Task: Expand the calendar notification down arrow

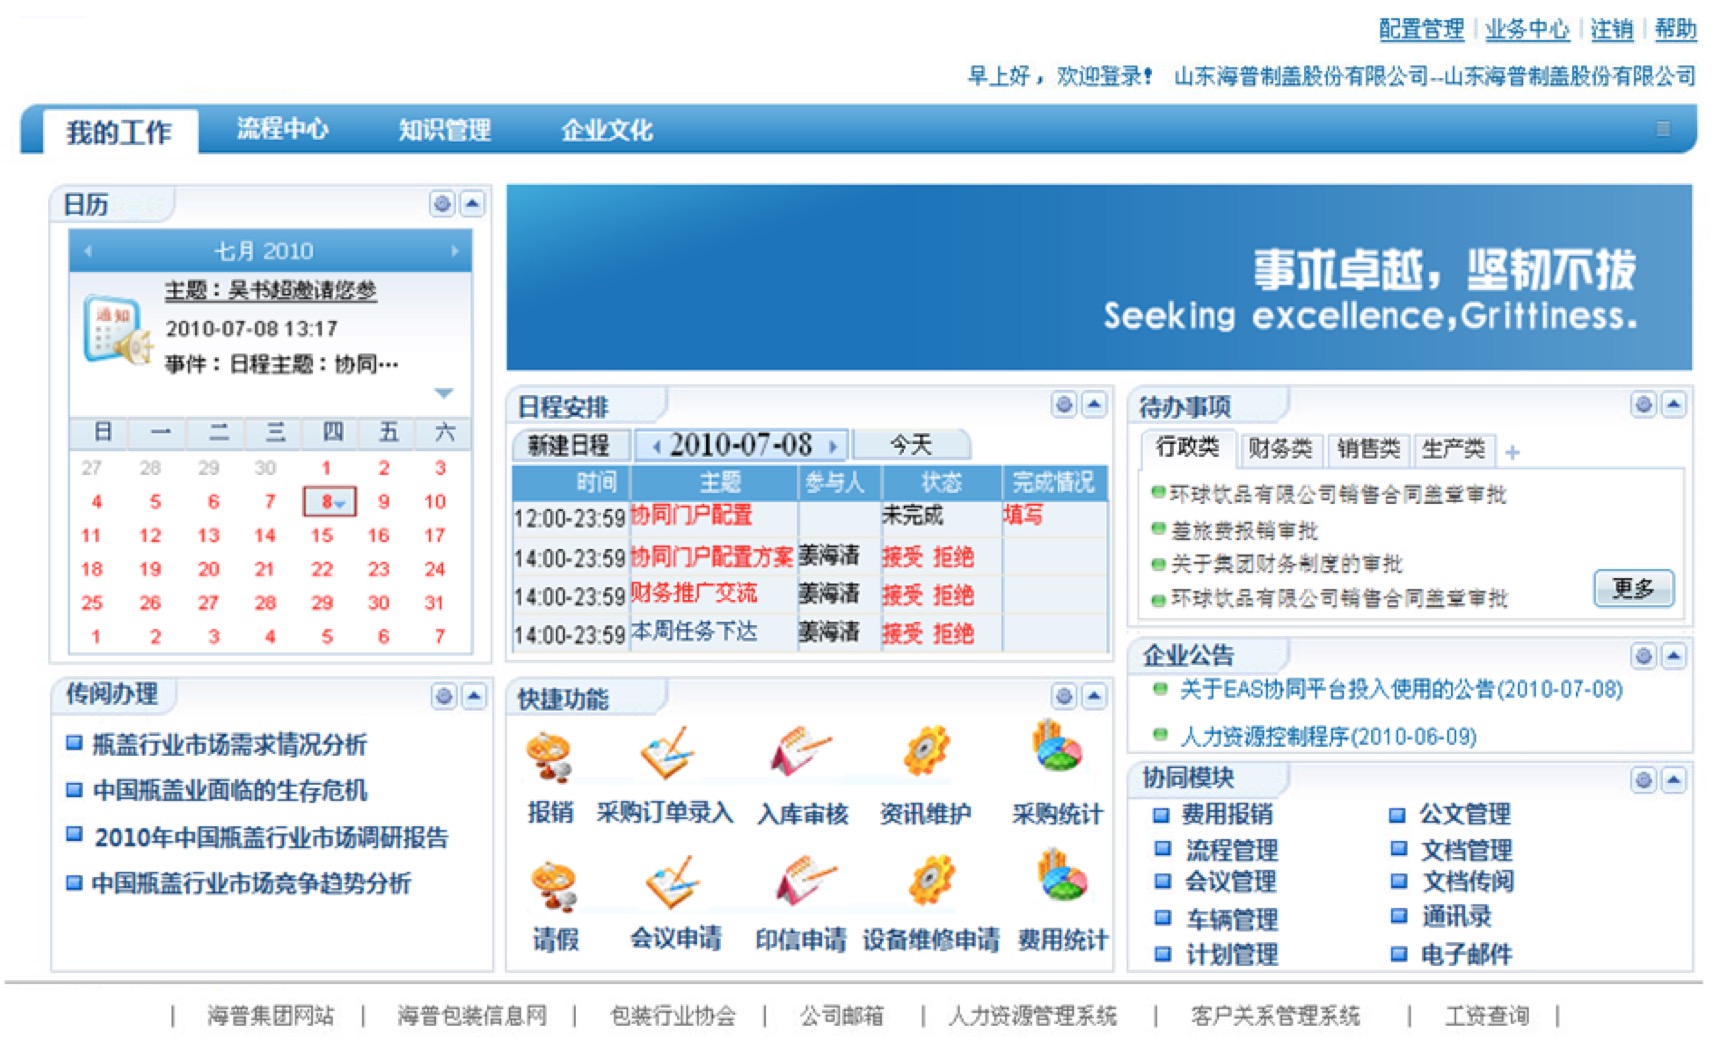Action: click(444, 393)
